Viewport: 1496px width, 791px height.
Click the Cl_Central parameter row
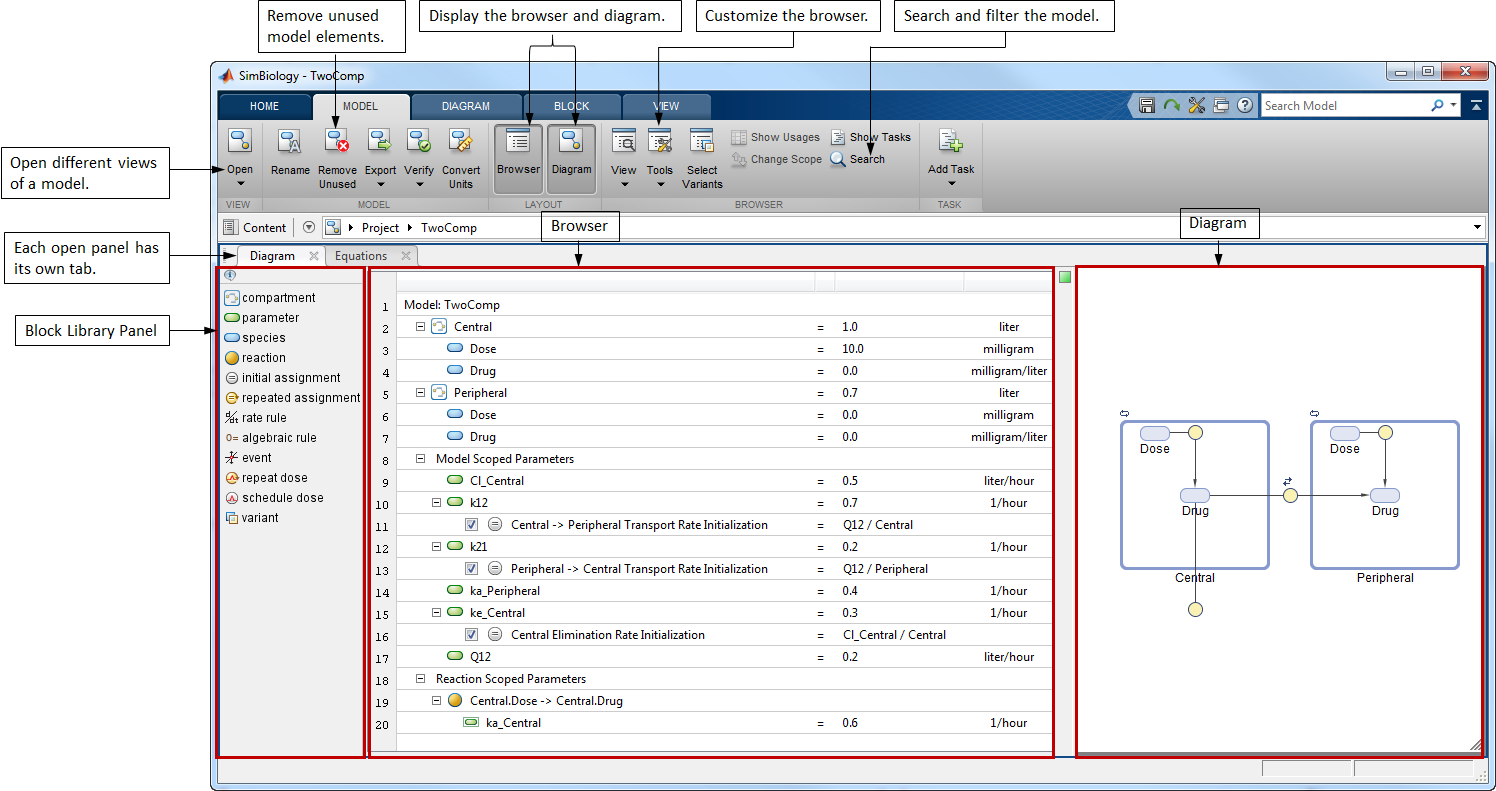[x=724, y=481]
